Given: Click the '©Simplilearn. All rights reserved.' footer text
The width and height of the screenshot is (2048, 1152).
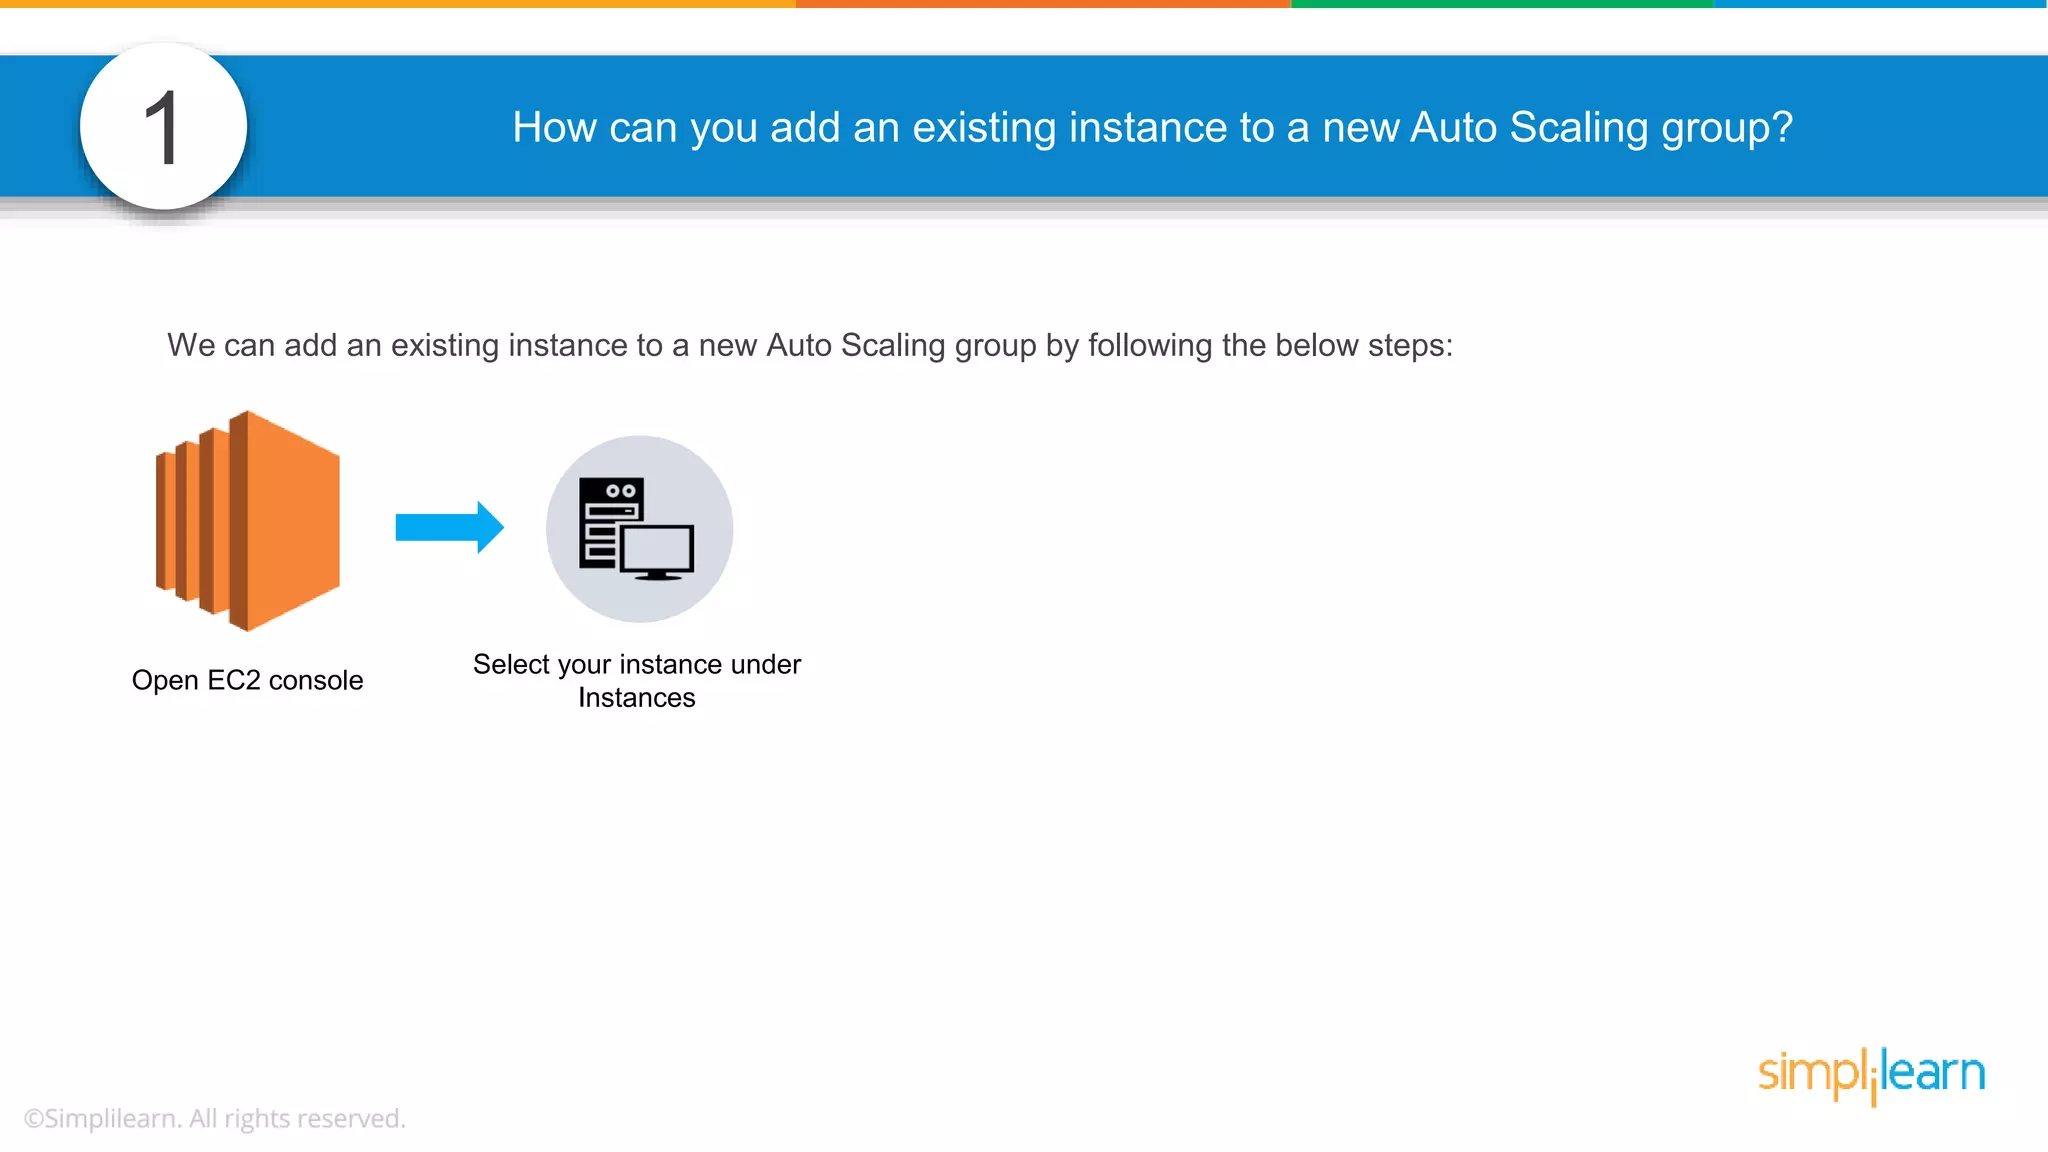Looking at the screenshot, I should 215,1118.
